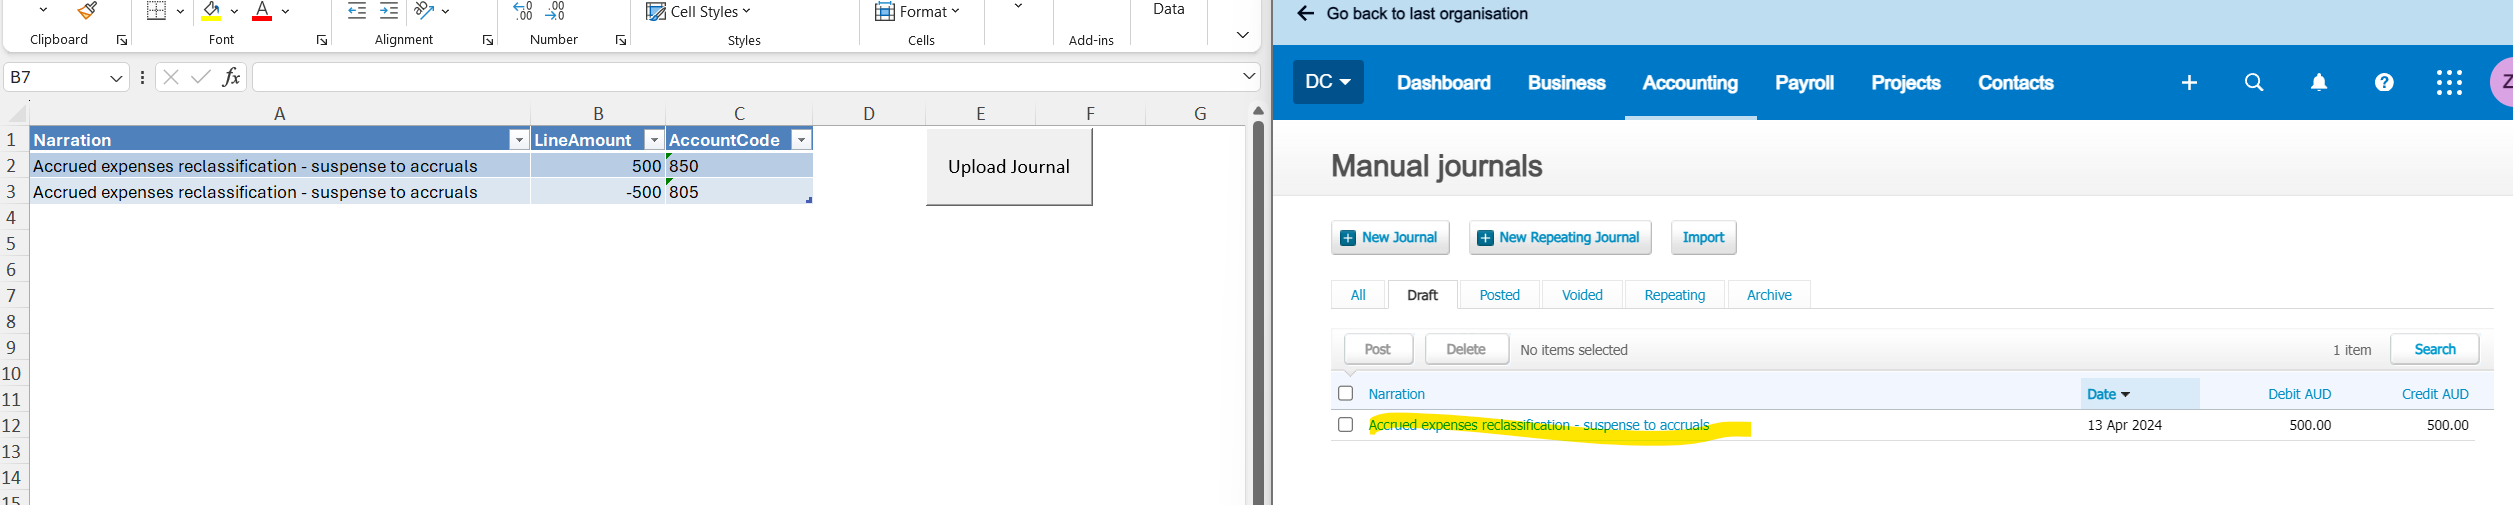Apply the yellow fill color swatch
2513x505 pixels.
pyautogui.click(x=211, y=12)
